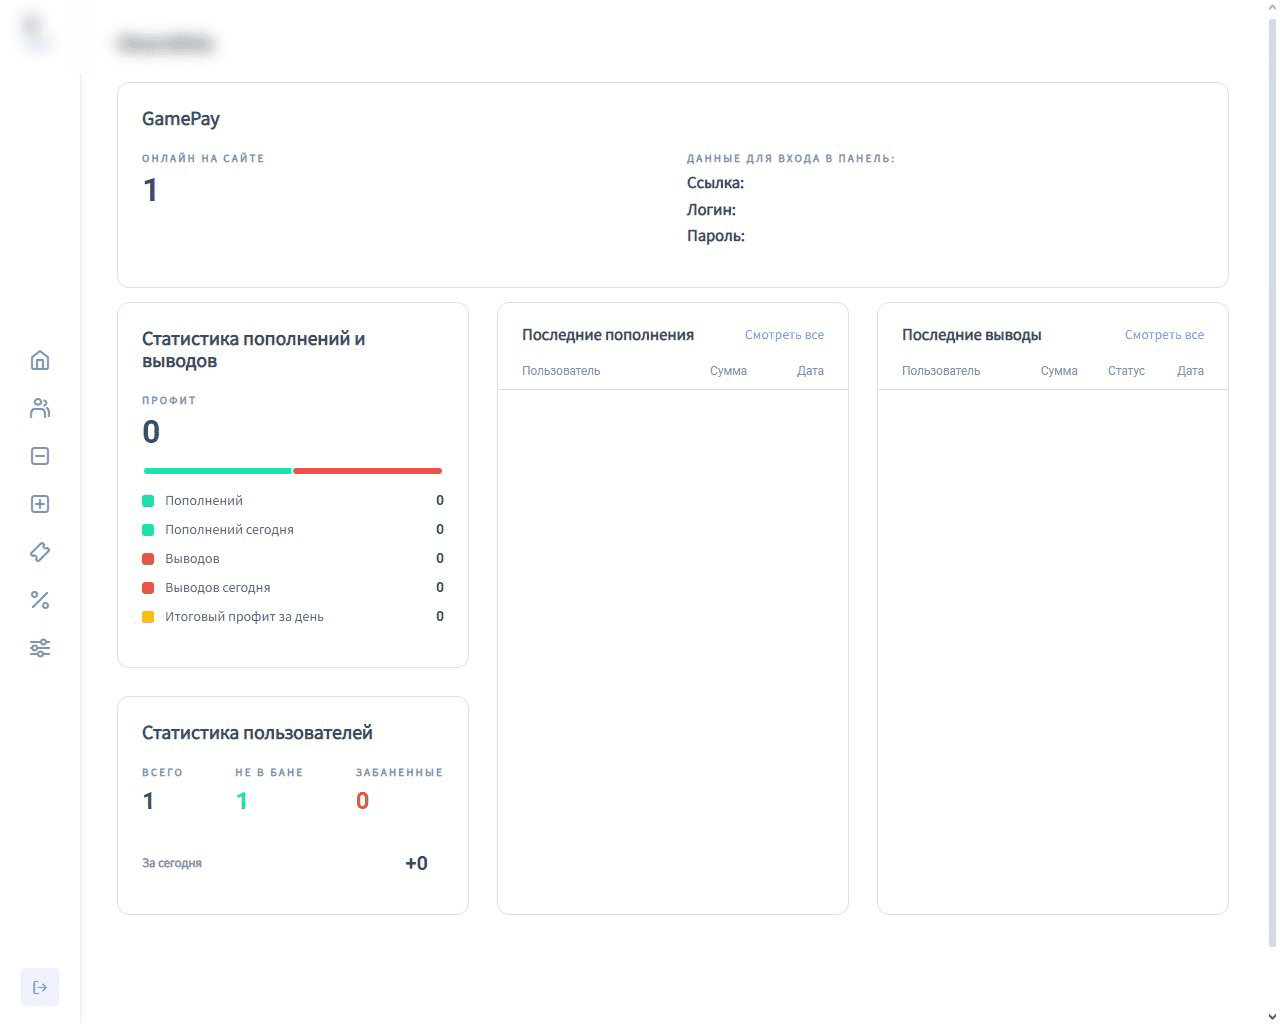Click the red Выводов legend swatch
The image size is (1280, 1024).
148,559
